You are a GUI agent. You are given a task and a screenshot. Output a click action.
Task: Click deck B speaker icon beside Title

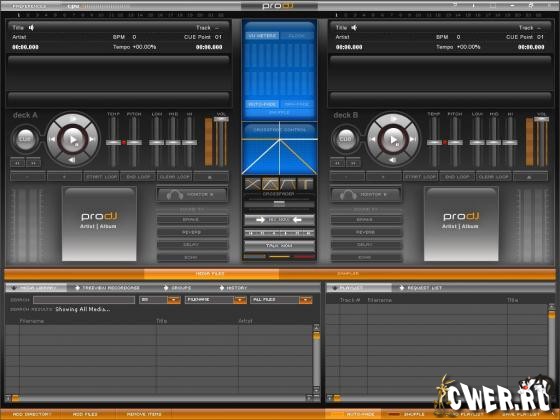(354, 28)
